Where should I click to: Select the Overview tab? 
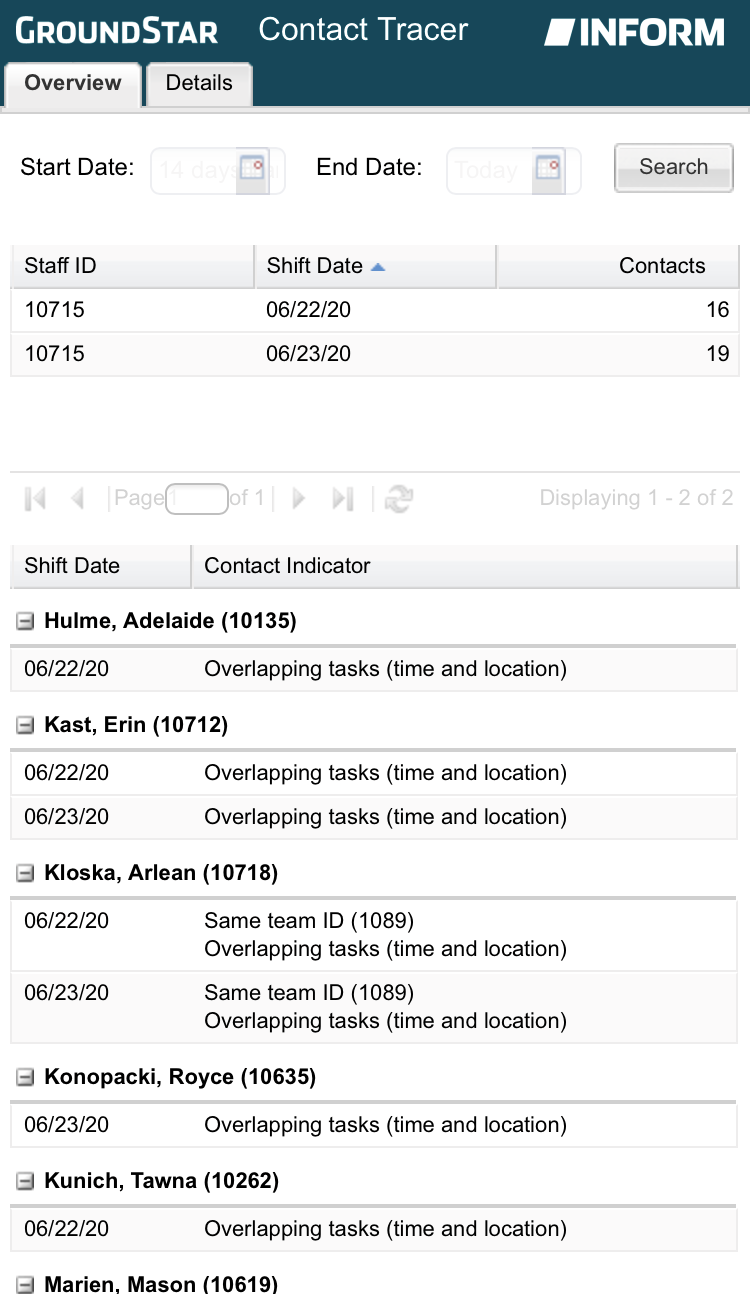73,84
